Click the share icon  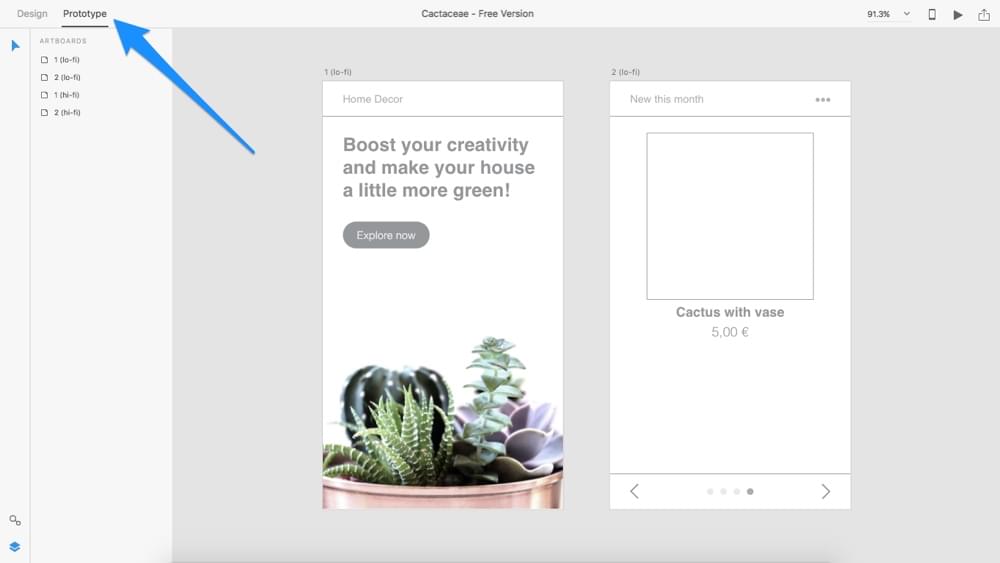click(x=984, y=14)
